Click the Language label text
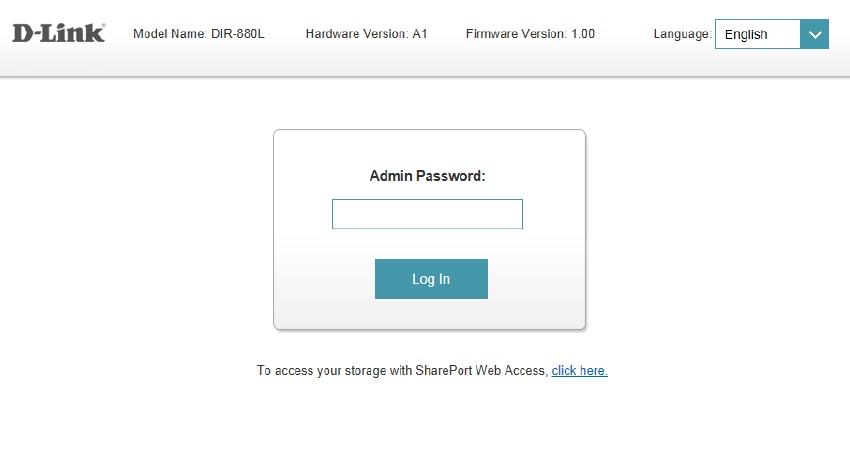 tap(682, 34)
